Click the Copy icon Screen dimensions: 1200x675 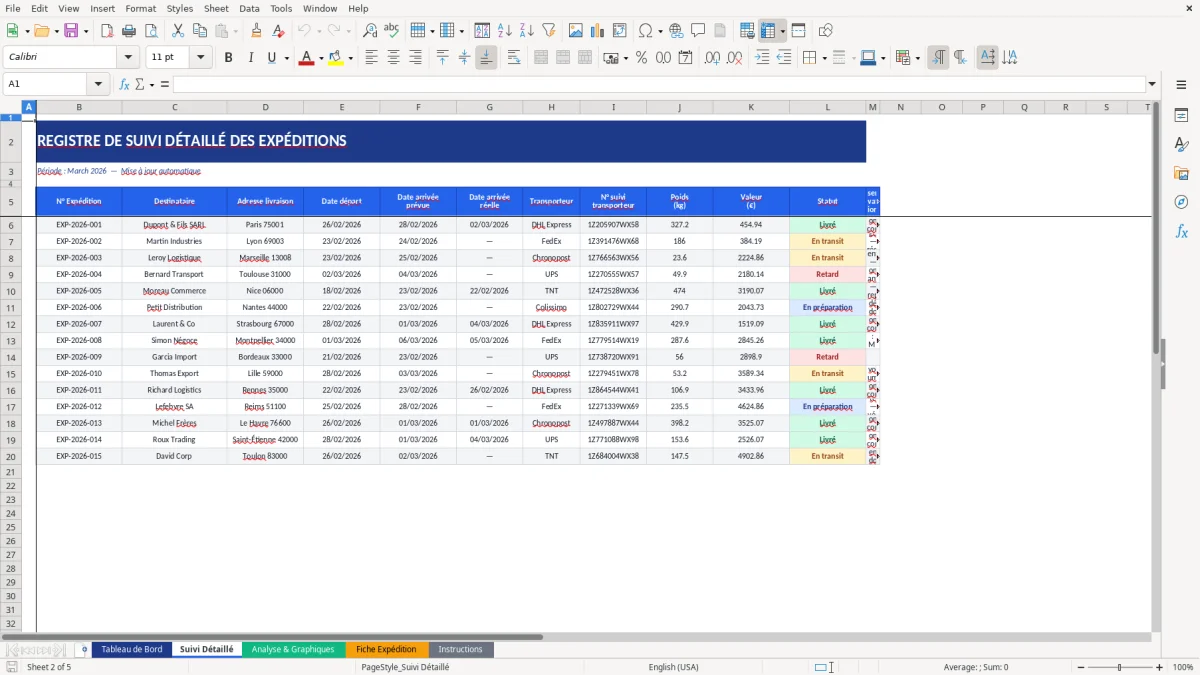[x=199, y=31]
